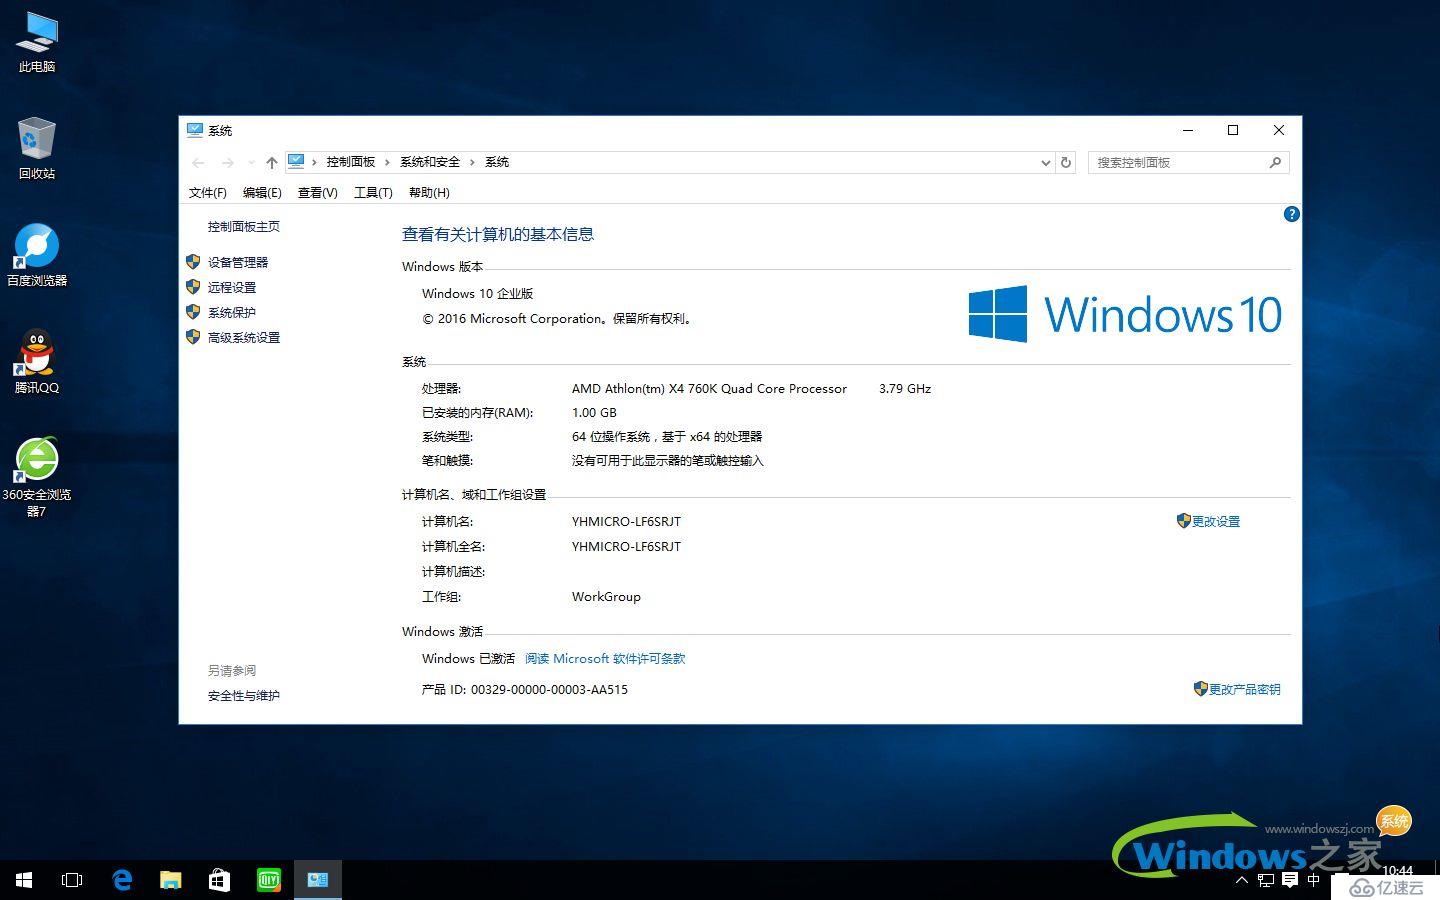The height and width of the screenshot is (900, 1440).
Task: Launch iQIYI app from taskbar
Action: point(268,880)
